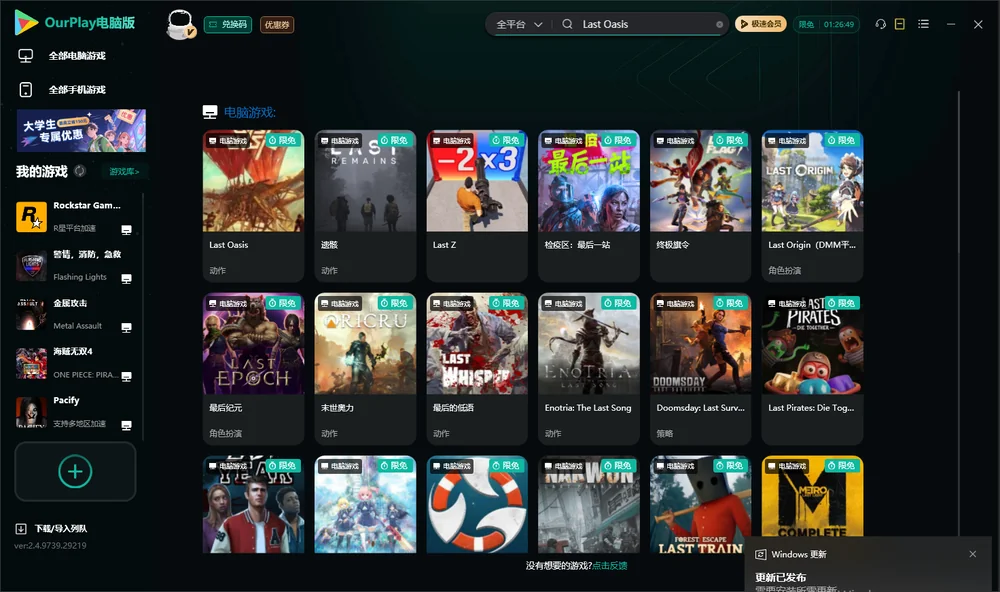
Task: Click the 点击反馈 feedback link
Action: point(610,565)
